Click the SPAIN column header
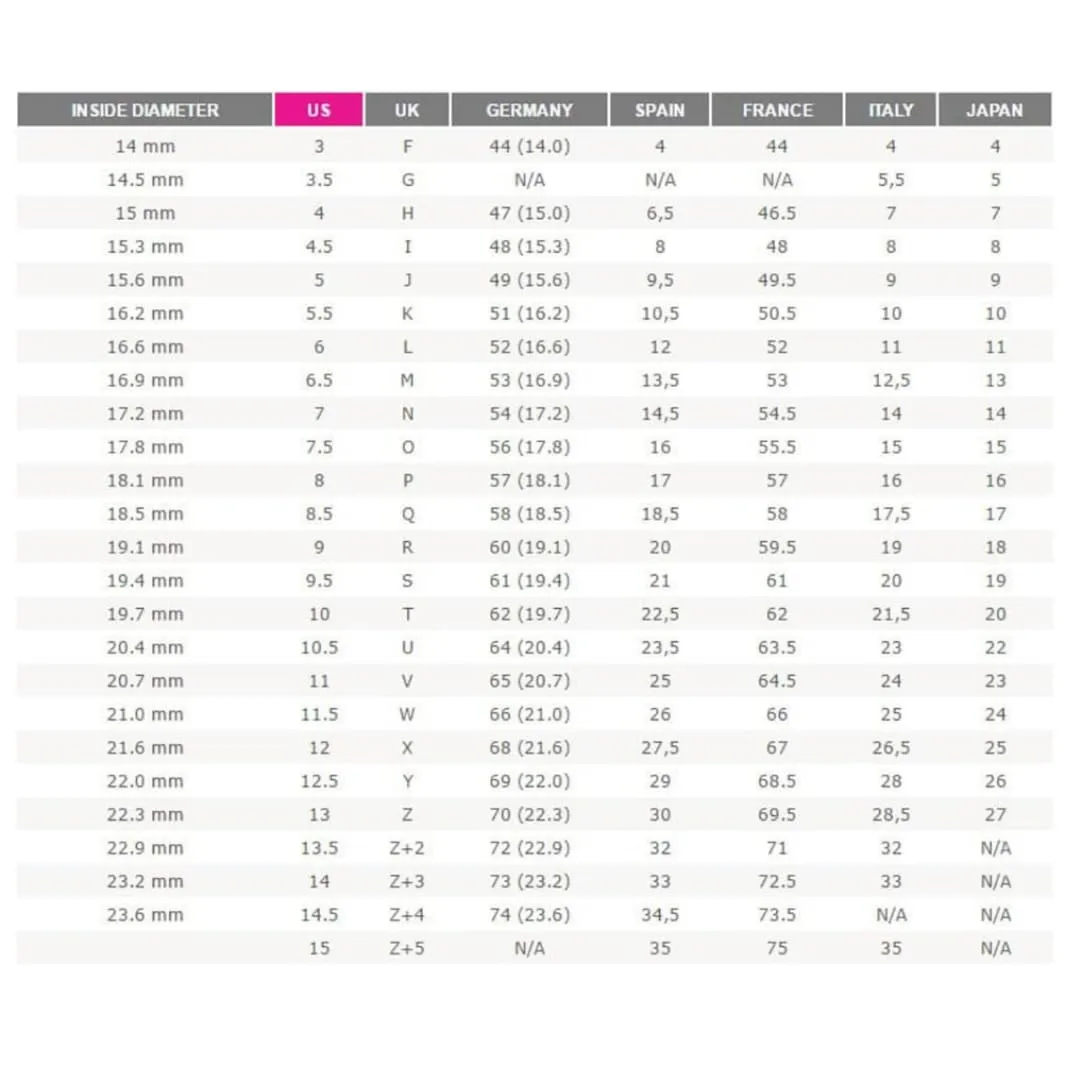This screenshot has height=1080, width=1080. pyautogui.click(x=659, y=110)
